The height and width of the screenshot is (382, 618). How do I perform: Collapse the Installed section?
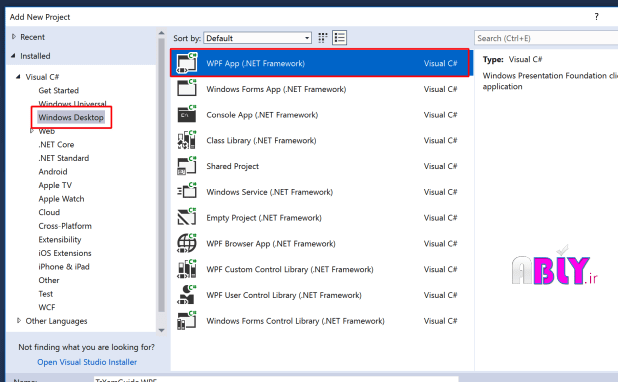(x=13, y=56)
